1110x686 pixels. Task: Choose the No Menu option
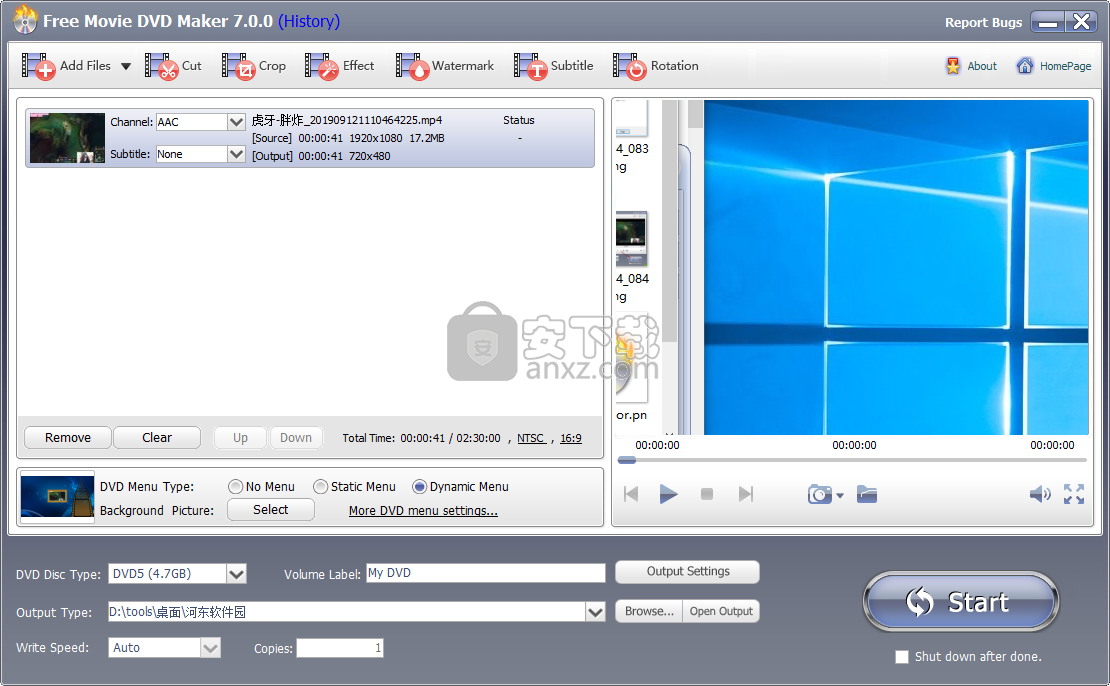coord(235,487)
